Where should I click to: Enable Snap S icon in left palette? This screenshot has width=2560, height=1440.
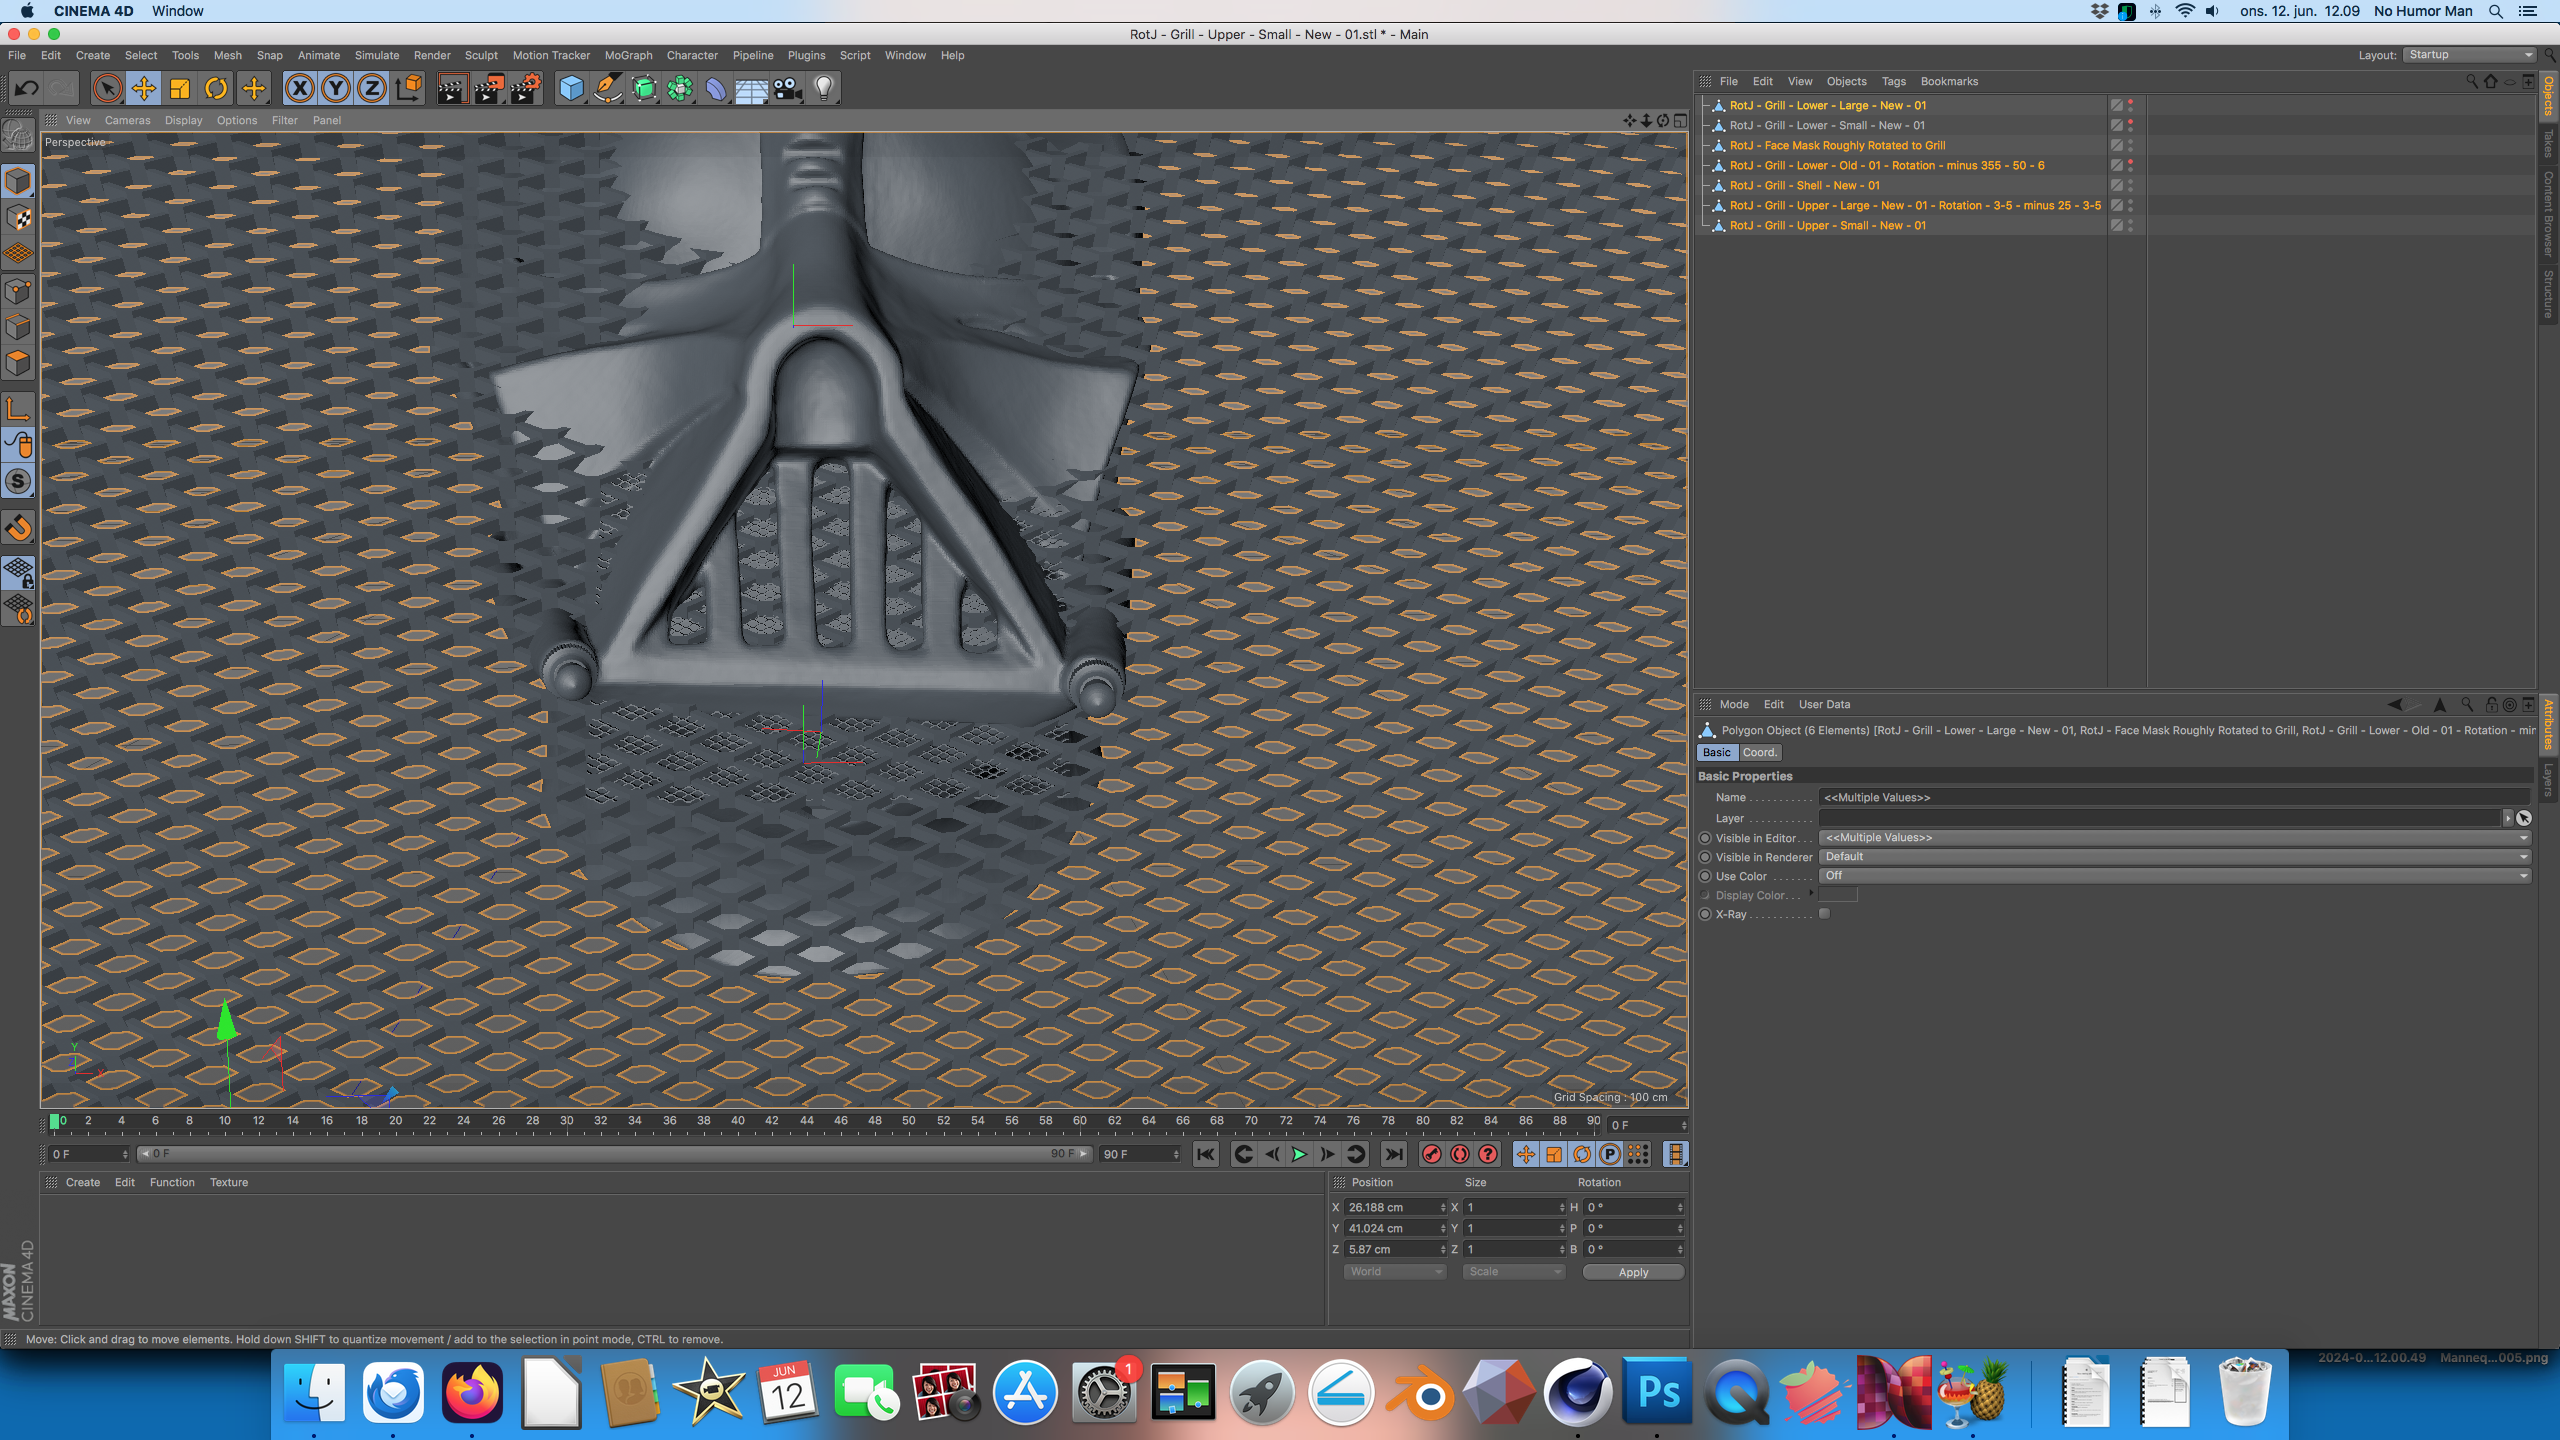click(x=18, y=482)
